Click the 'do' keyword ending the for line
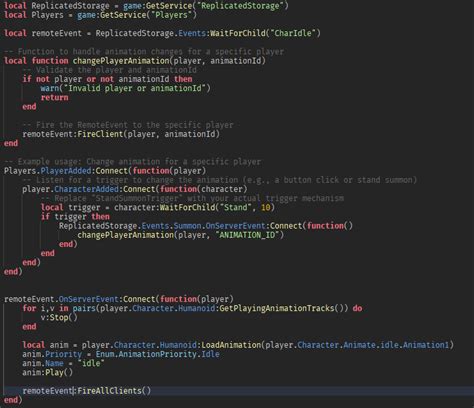The width and height of the screenshot is (474, 408). click(x=357, y=308)
